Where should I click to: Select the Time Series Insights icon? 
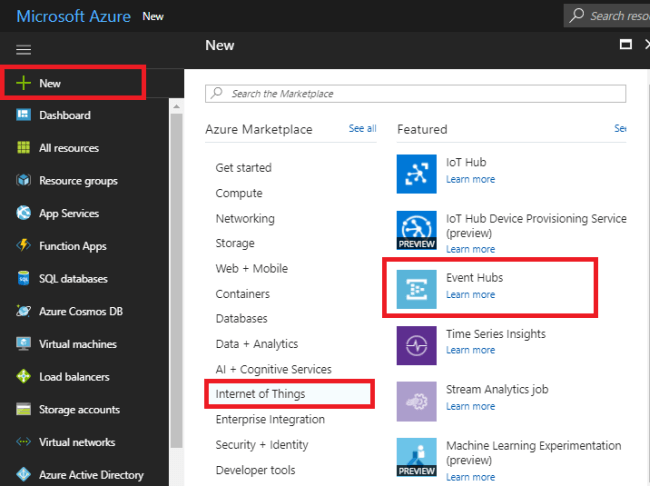tap(416, 345)
